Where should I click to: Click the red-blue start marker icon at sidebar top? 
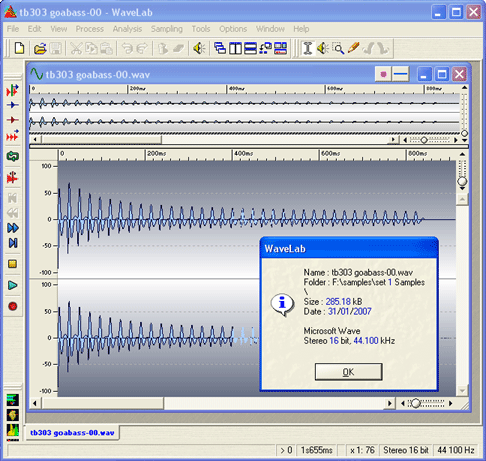(x=13, y=90)
